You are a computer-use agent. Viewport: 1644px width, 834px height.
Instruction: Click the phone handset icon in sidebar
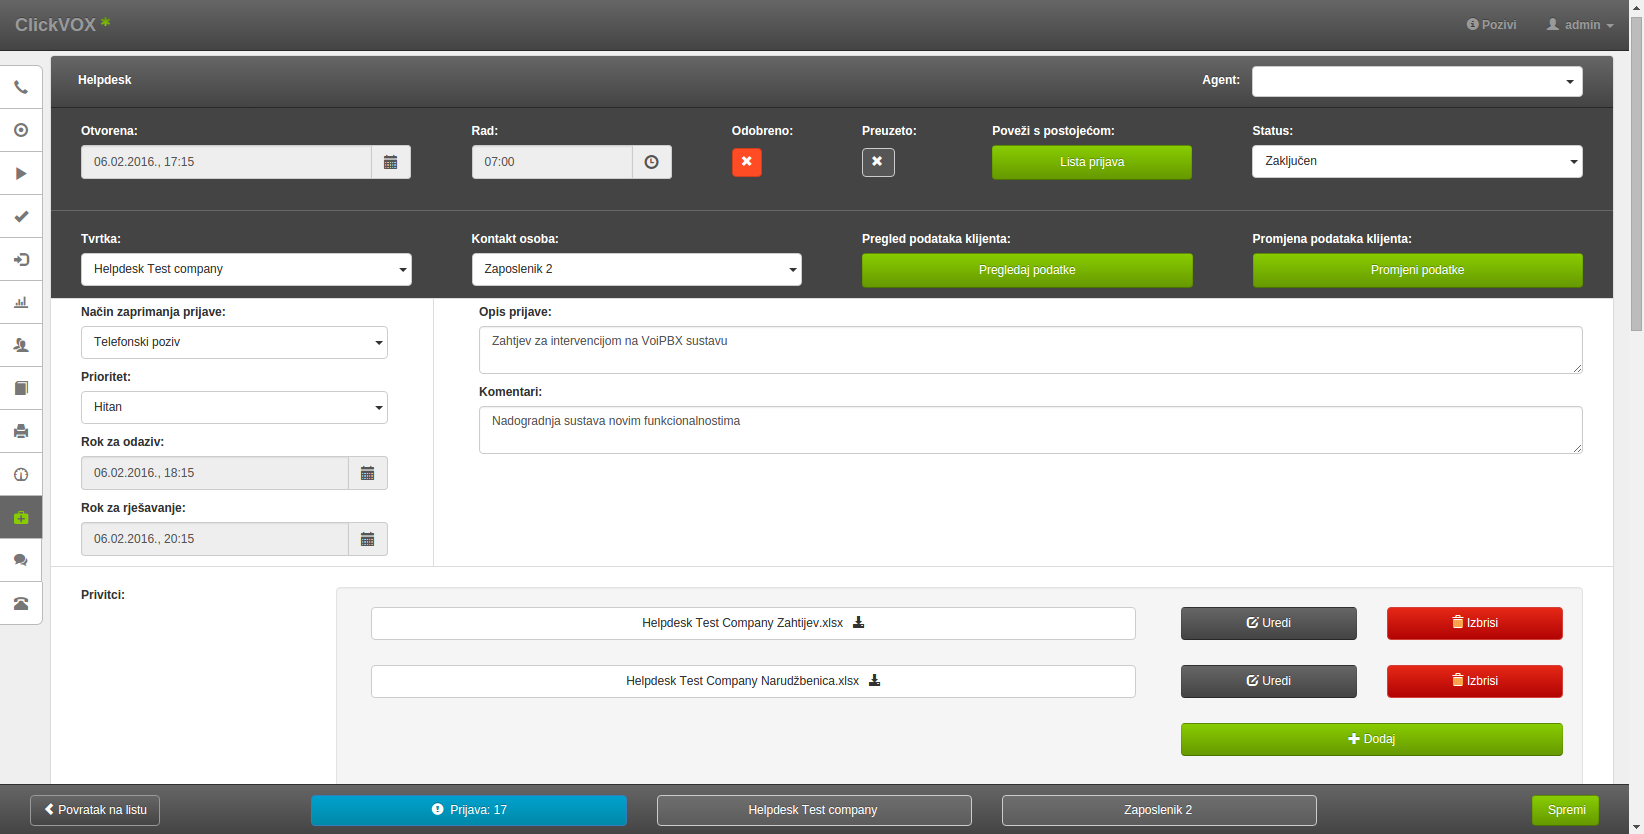click(x=21, y=87)
